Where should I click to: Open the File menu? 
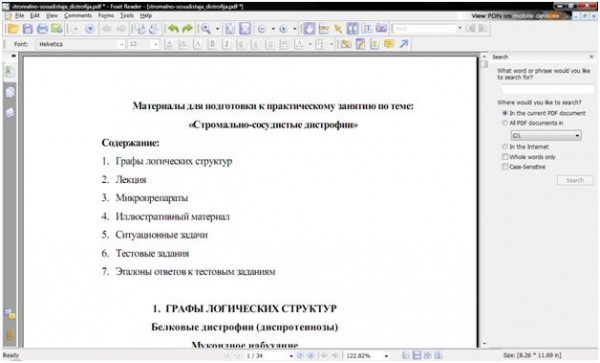(19, 16)
